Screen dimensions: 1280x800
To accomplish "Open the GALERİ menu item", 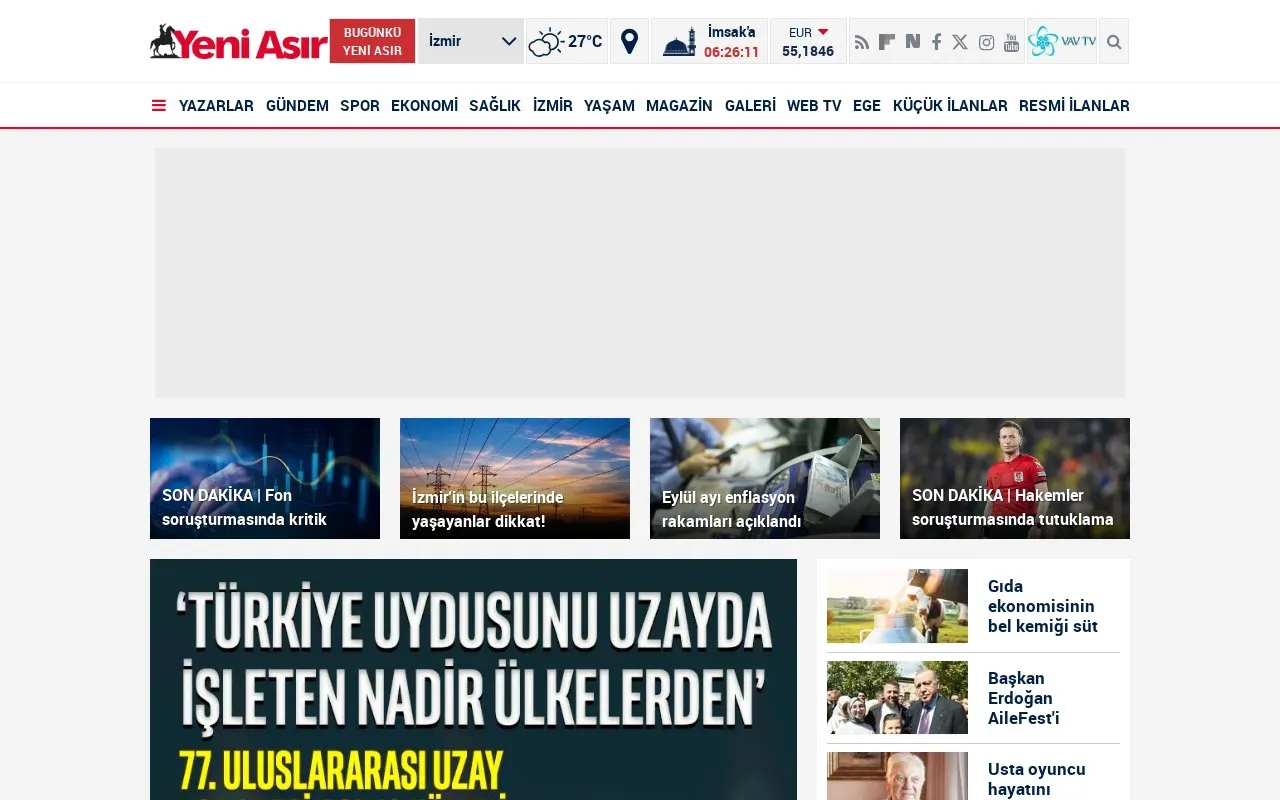I will 750,106.
